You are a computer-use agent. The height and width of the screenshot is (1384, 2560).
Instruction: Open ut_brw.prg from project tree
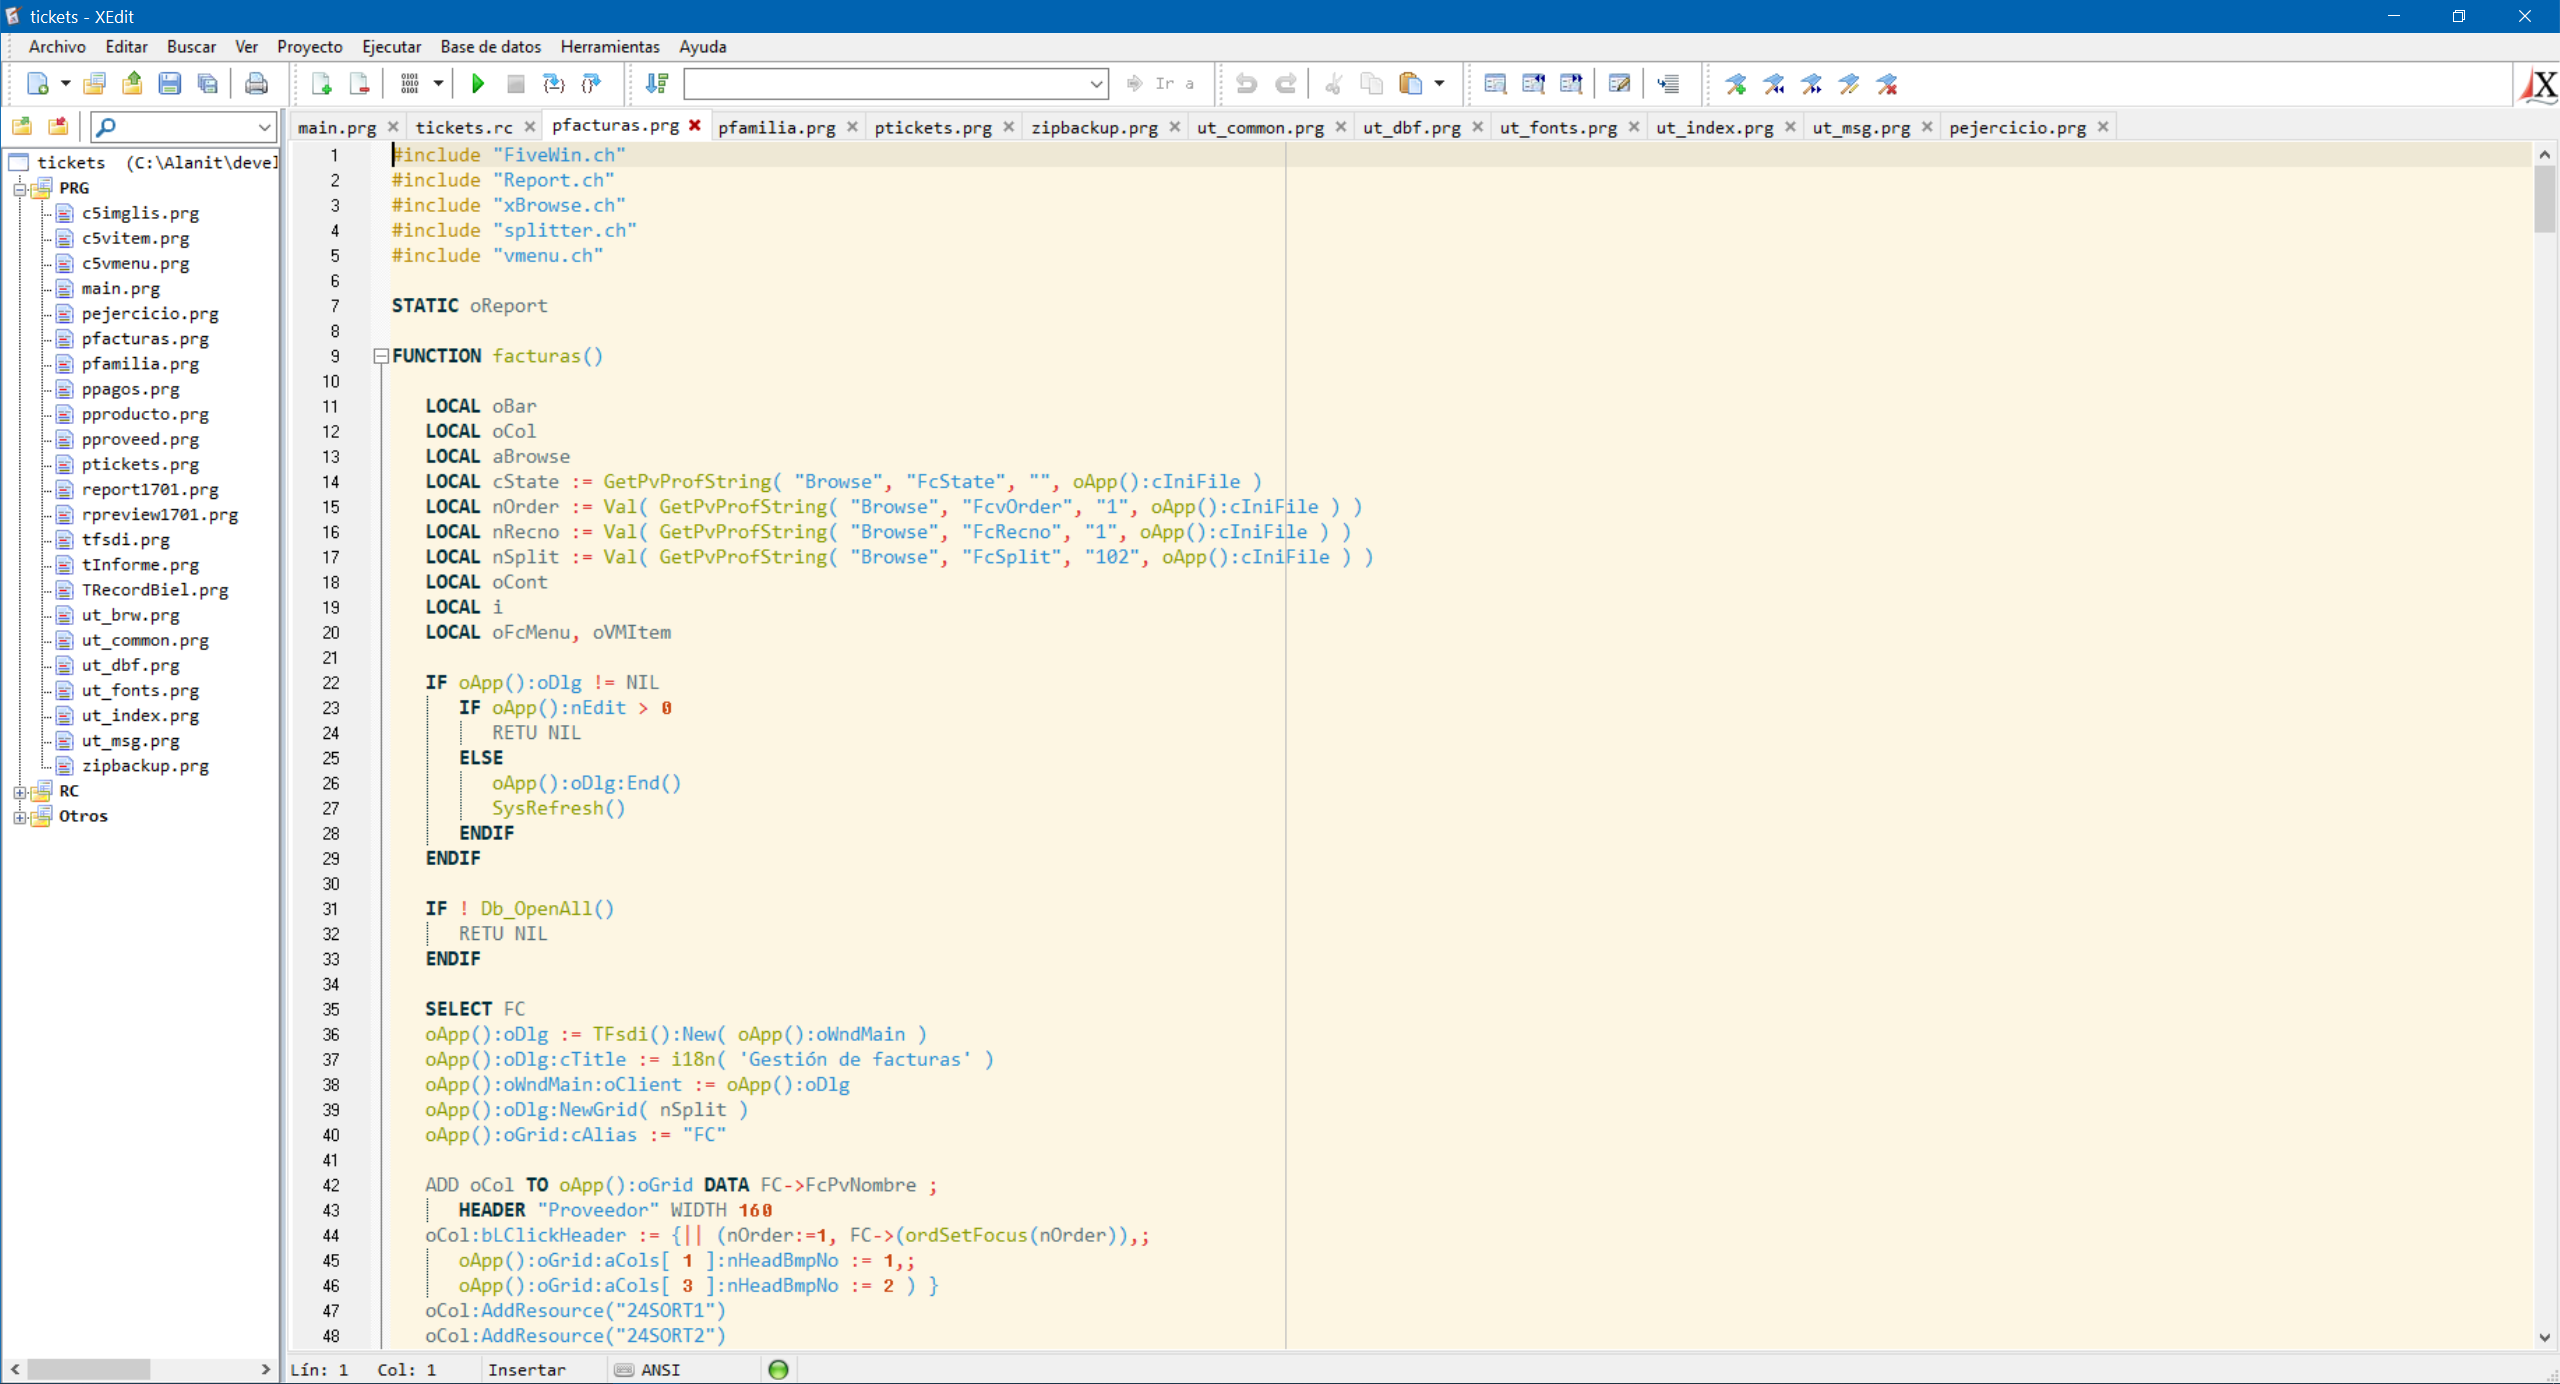point(130,615)
